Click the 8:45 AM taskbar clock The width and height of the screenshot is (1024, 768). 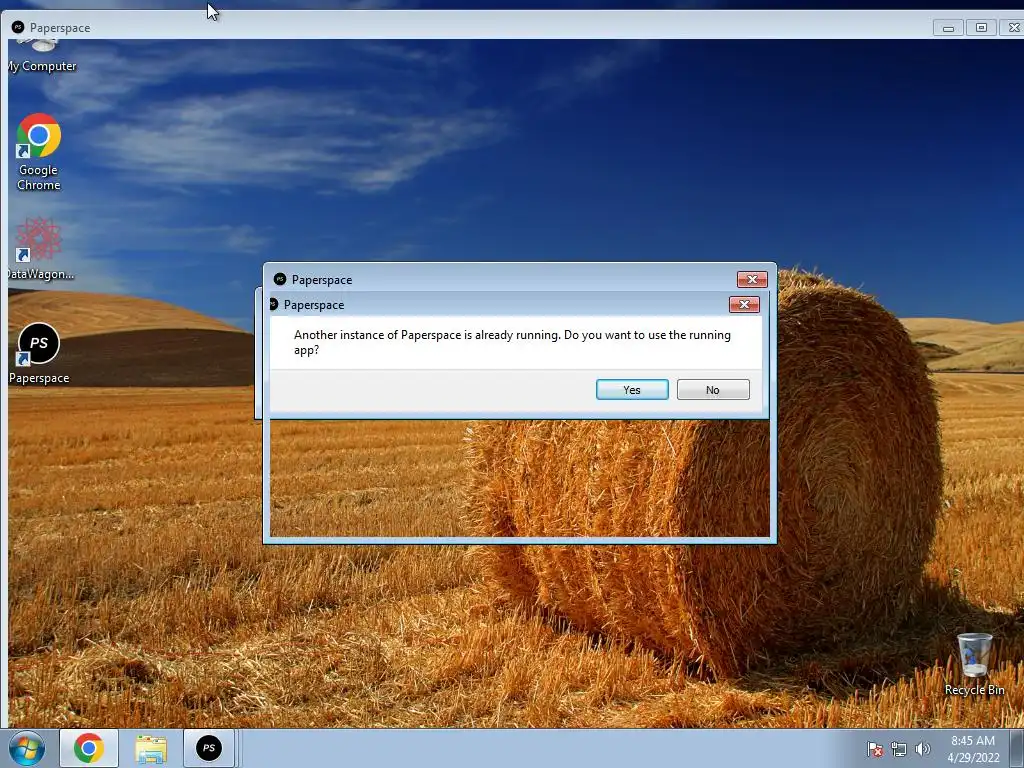(x=973, y=749)
